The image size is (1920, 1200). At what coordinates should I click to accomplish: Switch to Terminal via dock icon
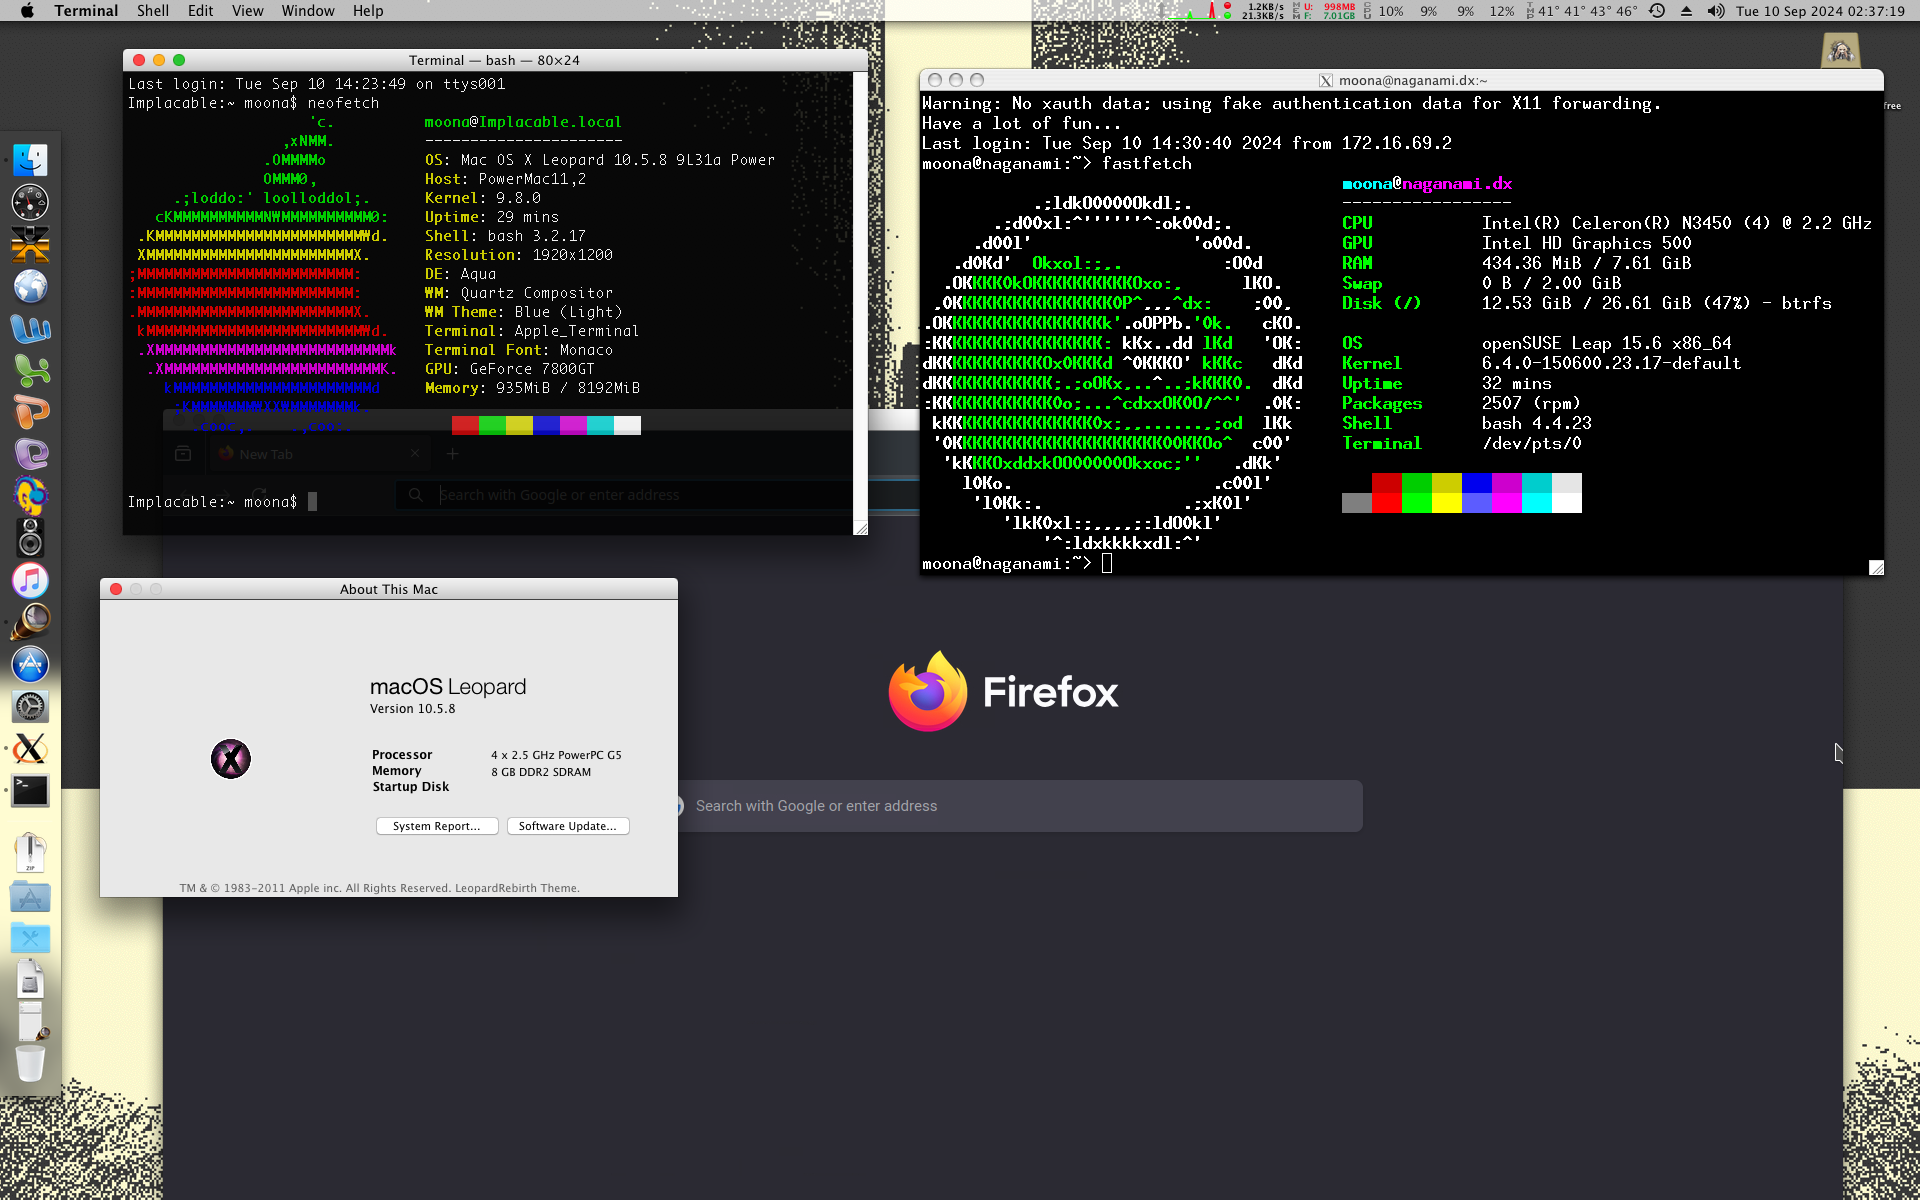pyautogui.click(x=30, y=791)
